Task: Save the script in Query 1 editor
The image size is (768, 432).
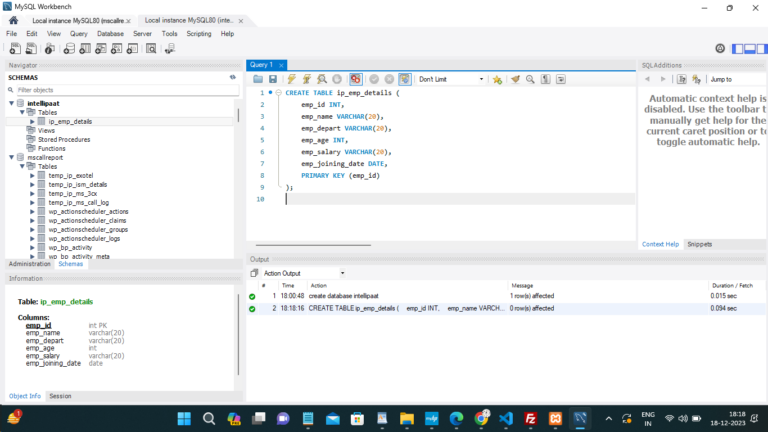Action: coord(273,79)
